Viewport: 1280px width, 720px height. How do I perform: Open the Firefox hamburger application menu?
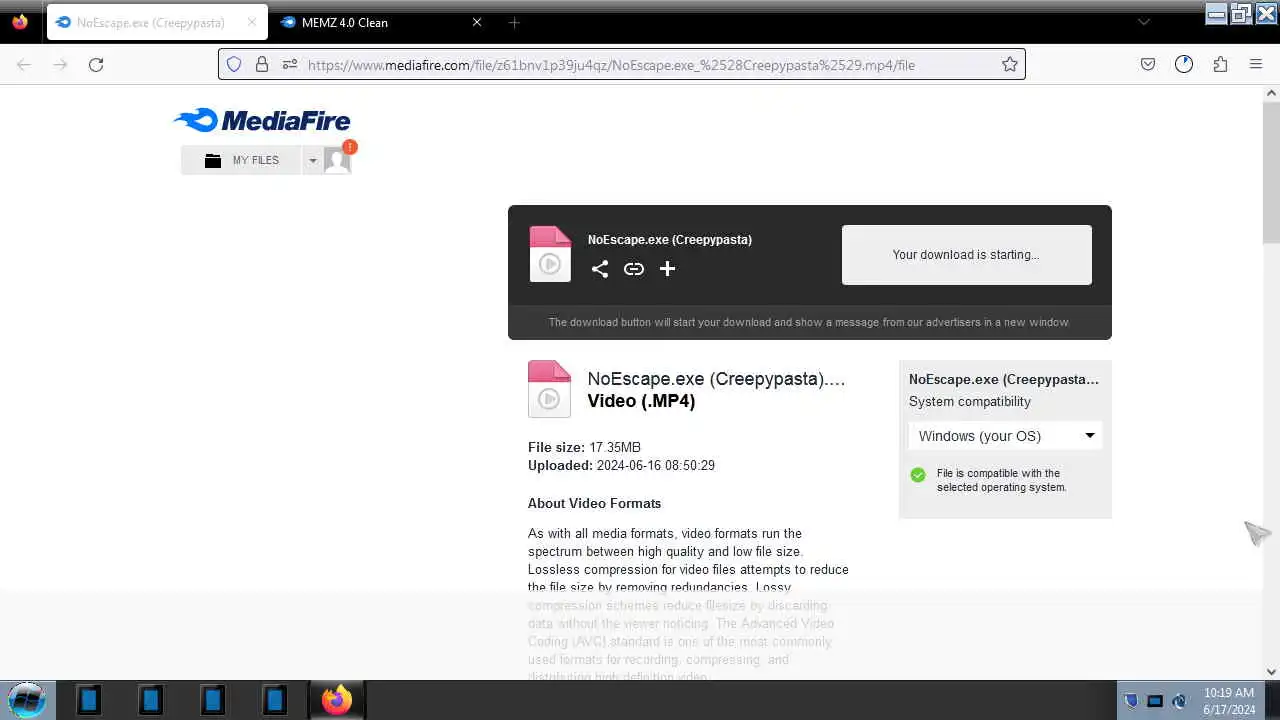1256,64
